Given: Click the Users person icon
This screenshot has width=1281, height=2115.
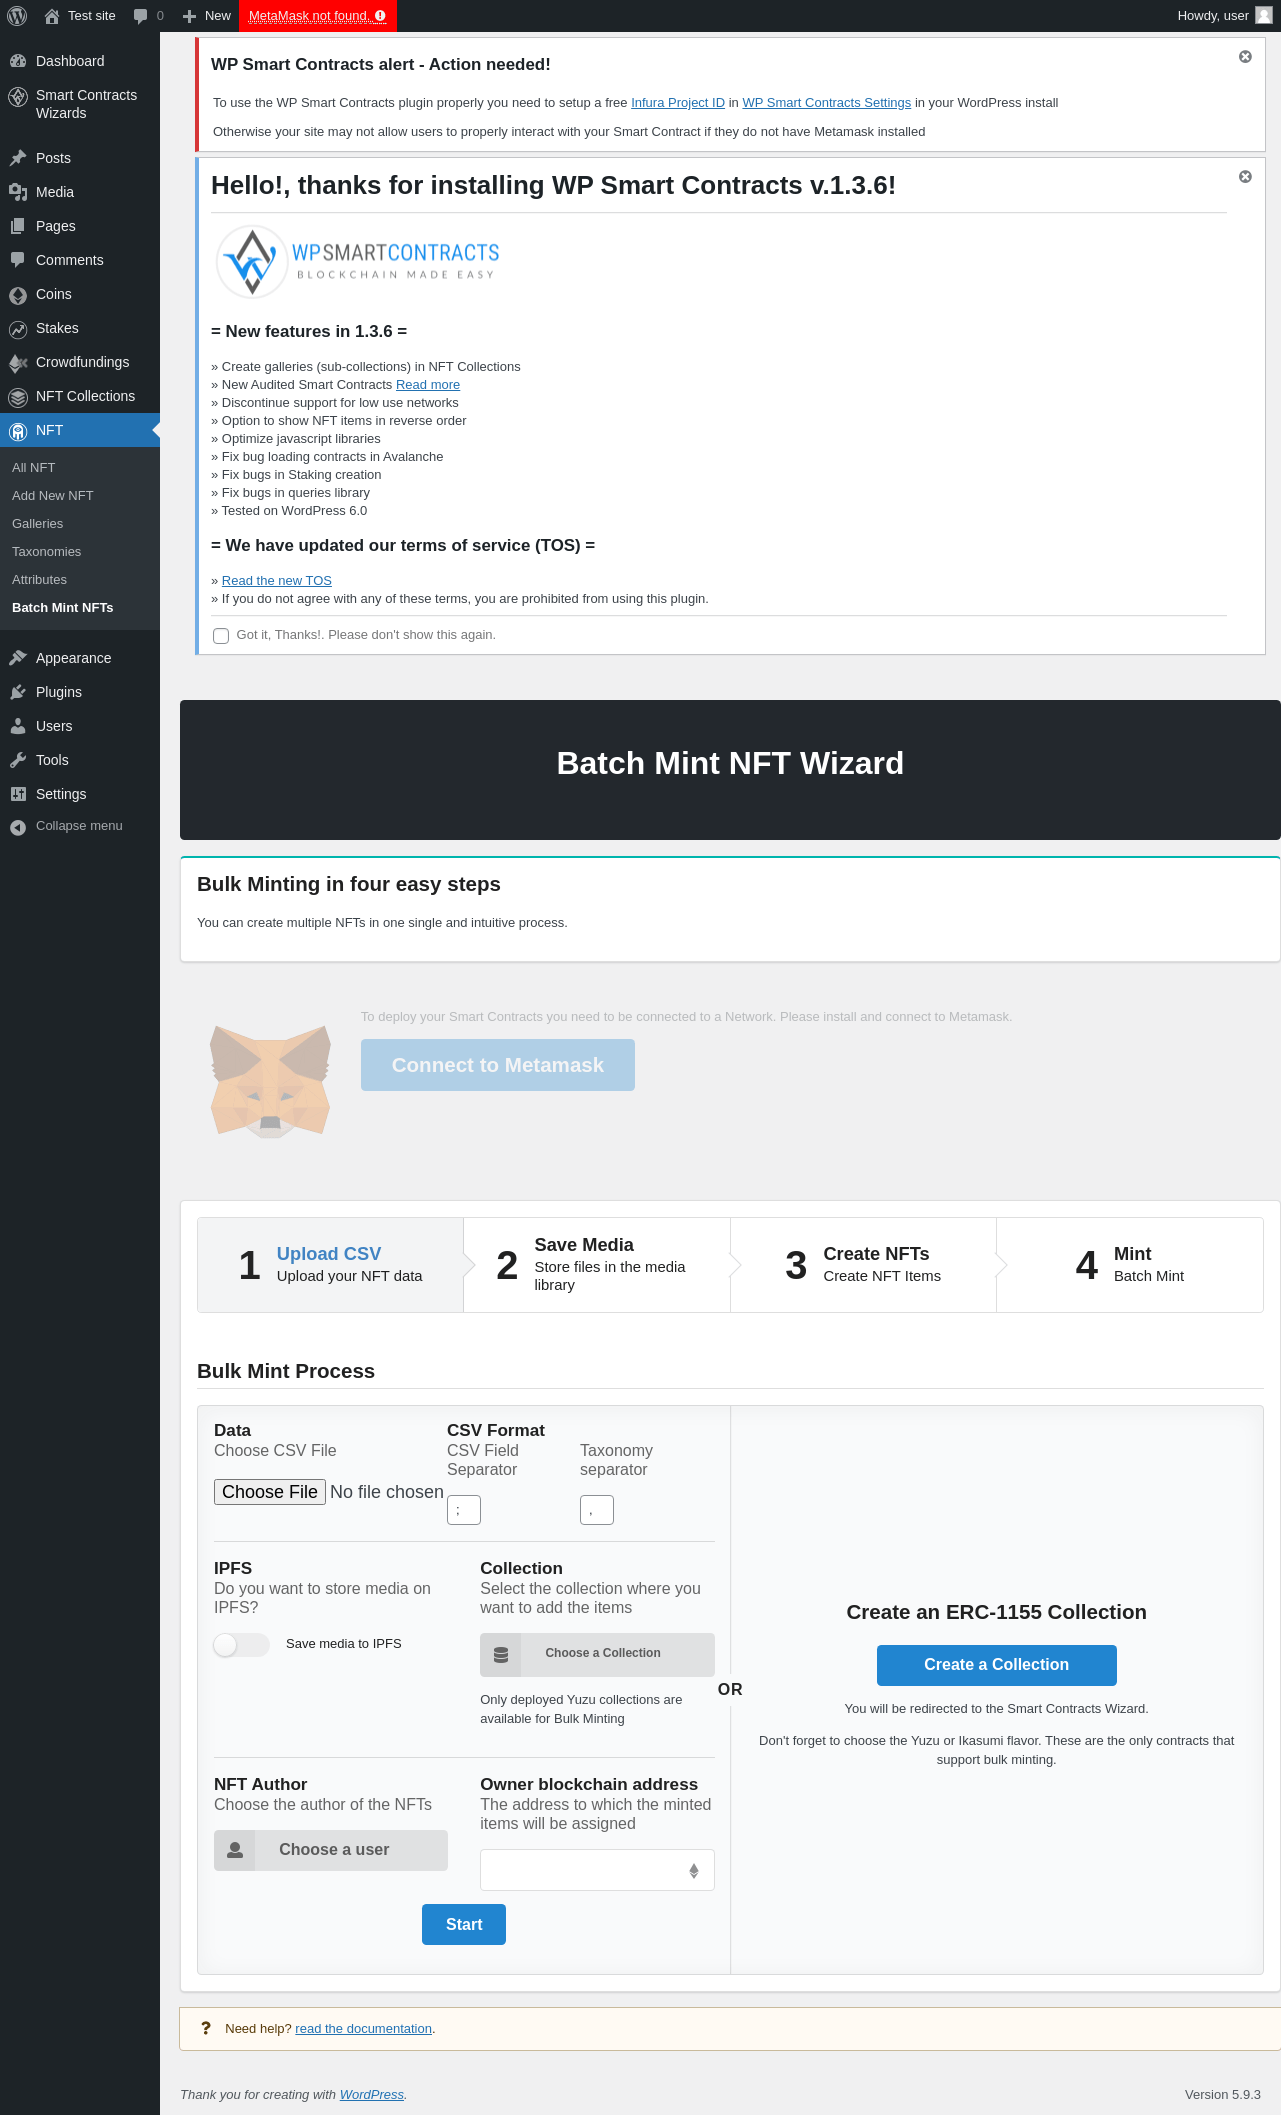Looking at the screenshot, I should point(18,726).
